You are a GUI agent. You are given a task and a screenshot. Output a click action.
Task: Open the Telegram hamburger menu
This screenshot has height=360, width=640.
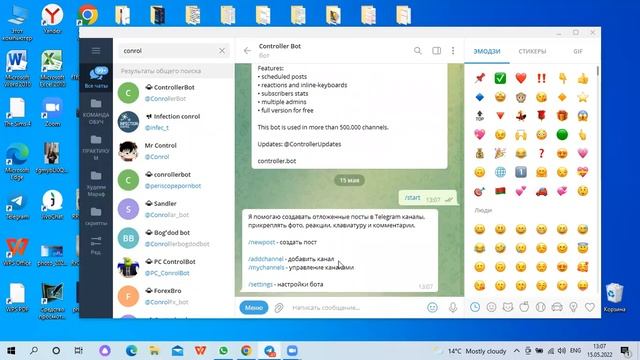click(x=96, y=51)
